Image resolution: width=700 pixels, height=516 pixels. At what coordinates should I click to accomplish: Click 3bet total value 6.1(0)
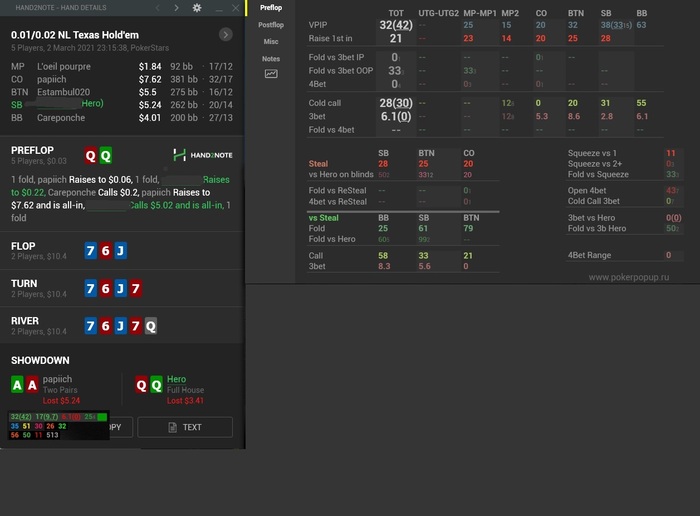pos(396,117)
